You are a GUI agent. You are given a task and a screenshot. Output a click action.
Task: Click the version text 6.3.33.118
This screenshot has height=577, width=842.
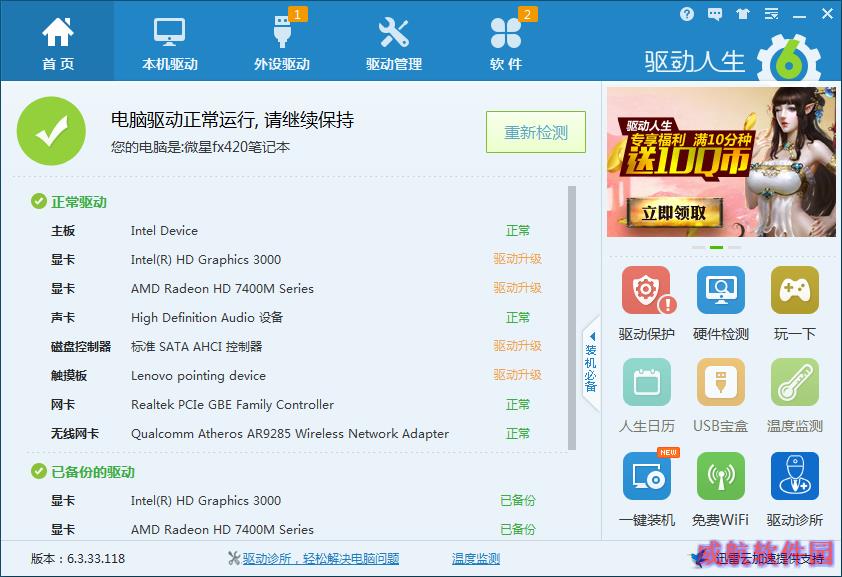click(78, 559)
